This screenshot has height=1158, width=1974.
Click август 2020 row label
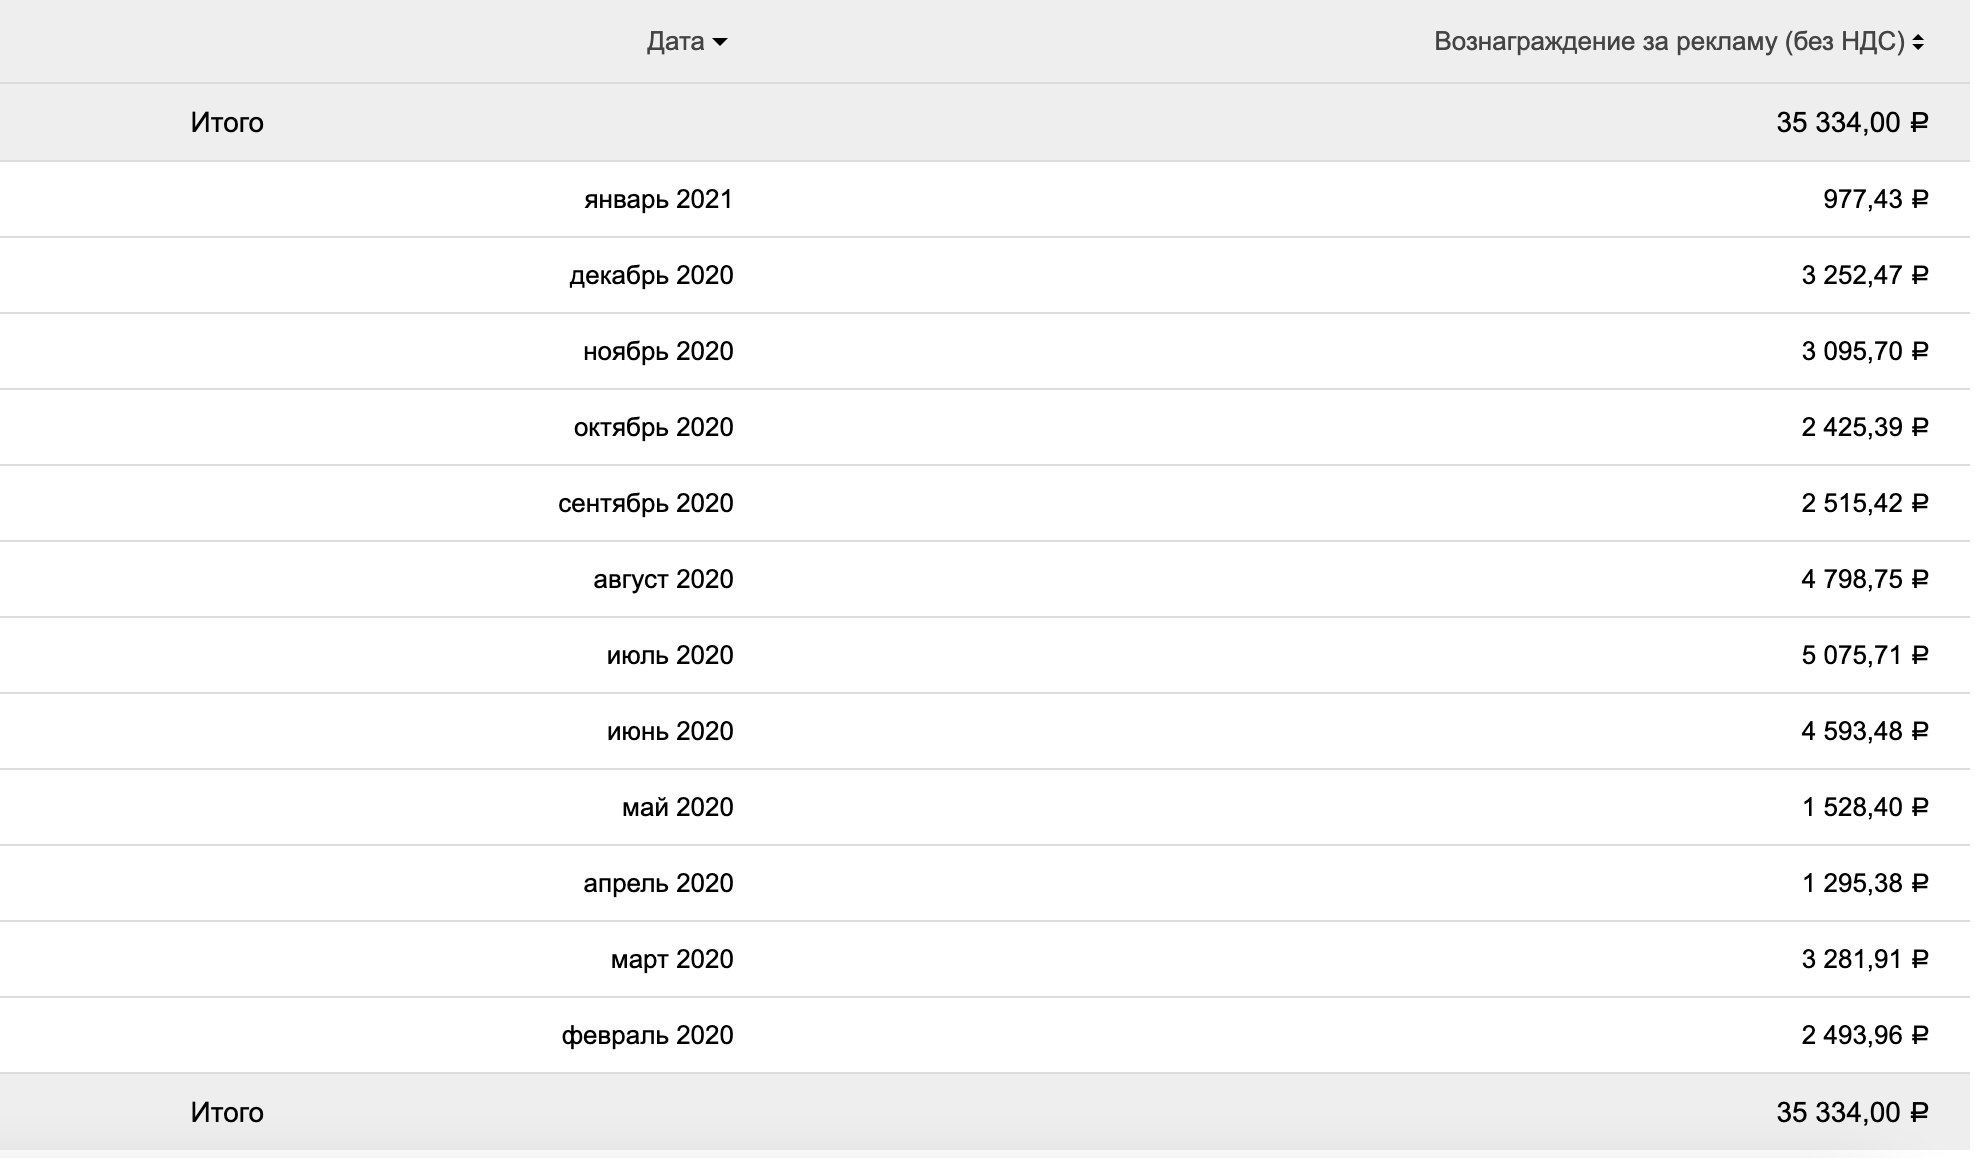663,579
